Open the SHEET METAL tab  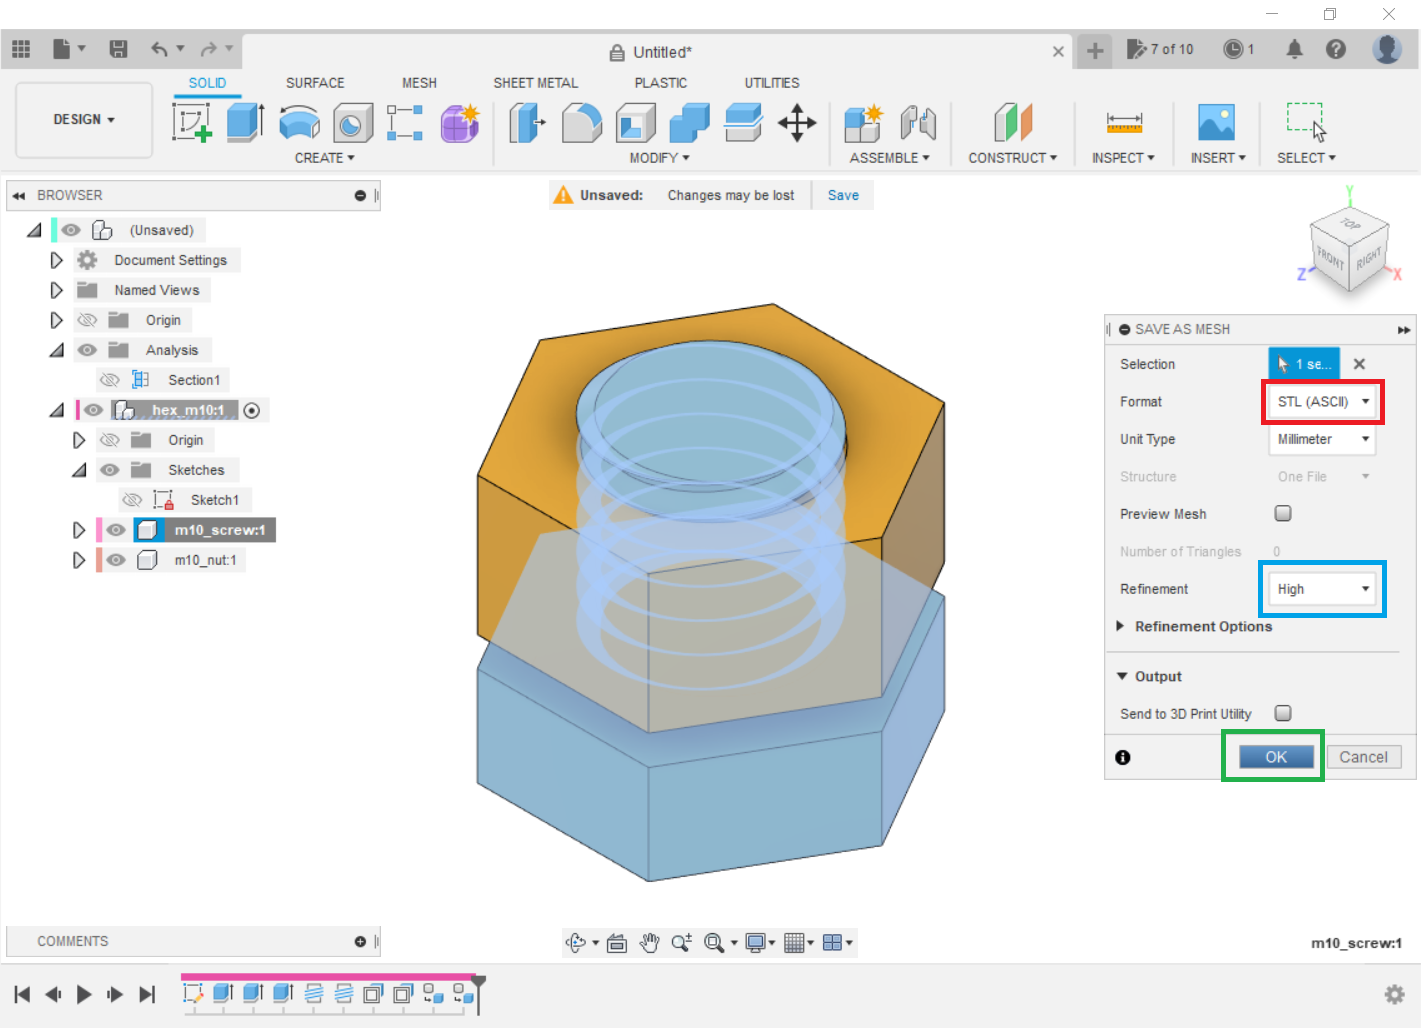535,83
